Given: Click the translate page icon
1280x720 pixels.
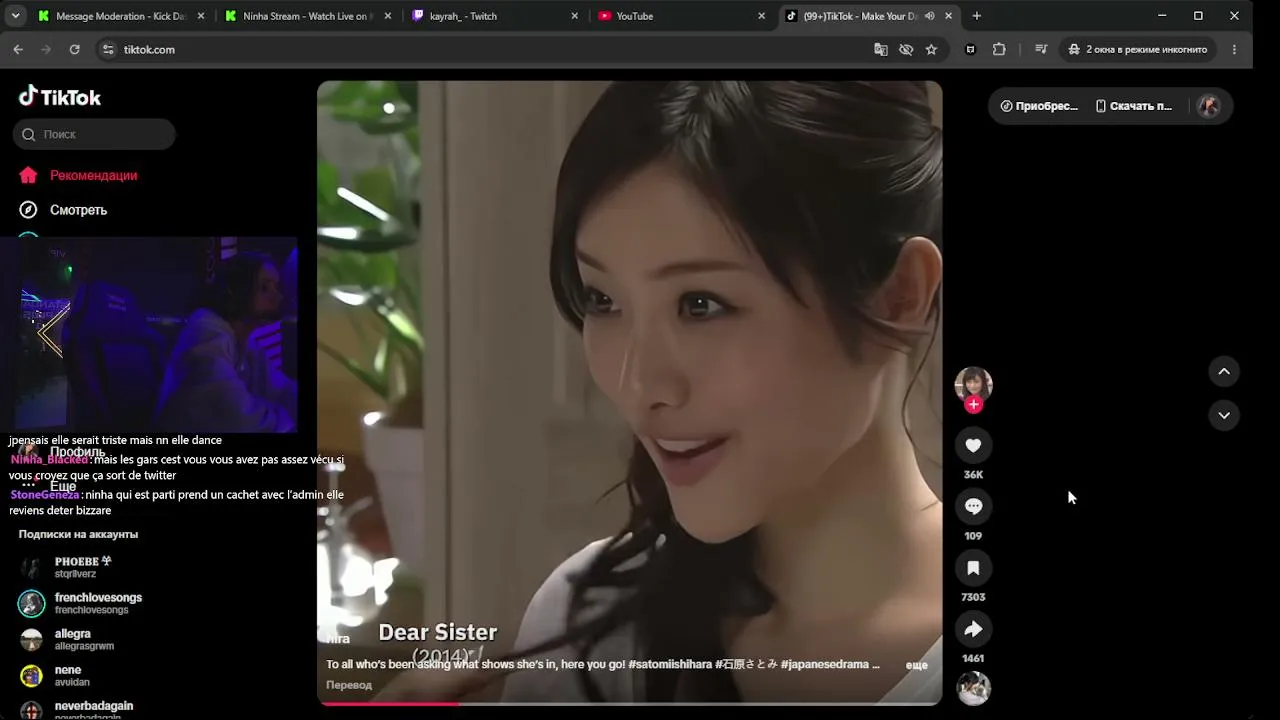Looking at the screenshot, I should [x=881, y=49].
